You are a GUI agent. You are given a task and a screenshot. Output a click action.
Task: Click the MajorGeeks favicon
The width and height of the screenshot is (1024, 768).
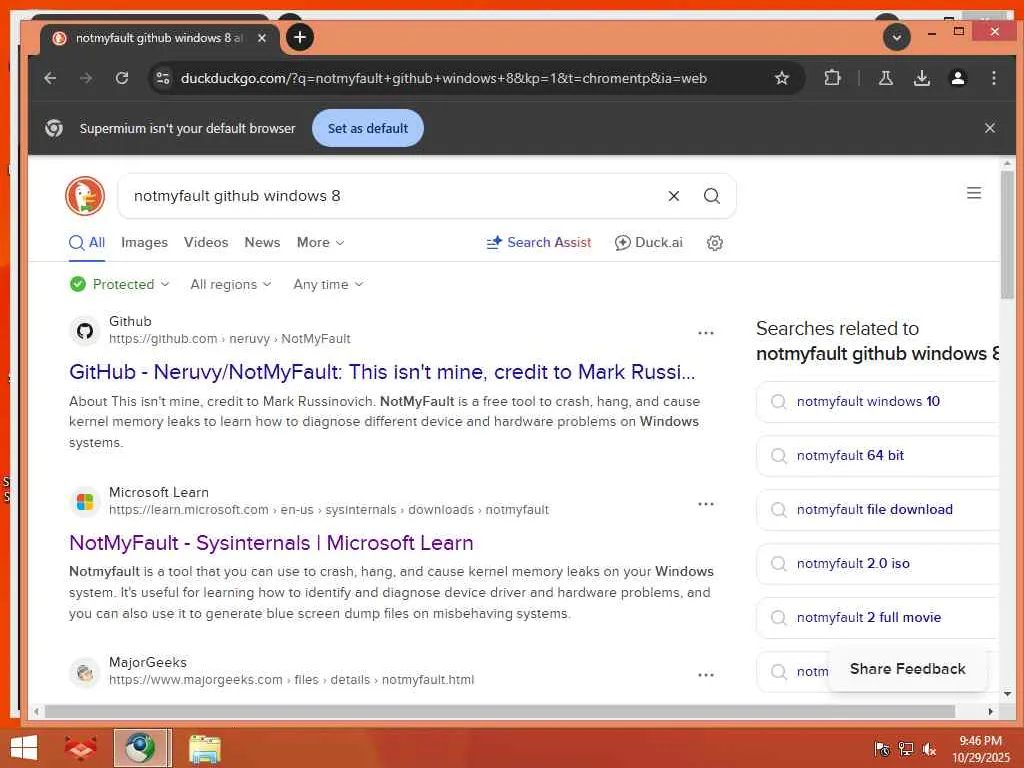(x=85, y=672)
